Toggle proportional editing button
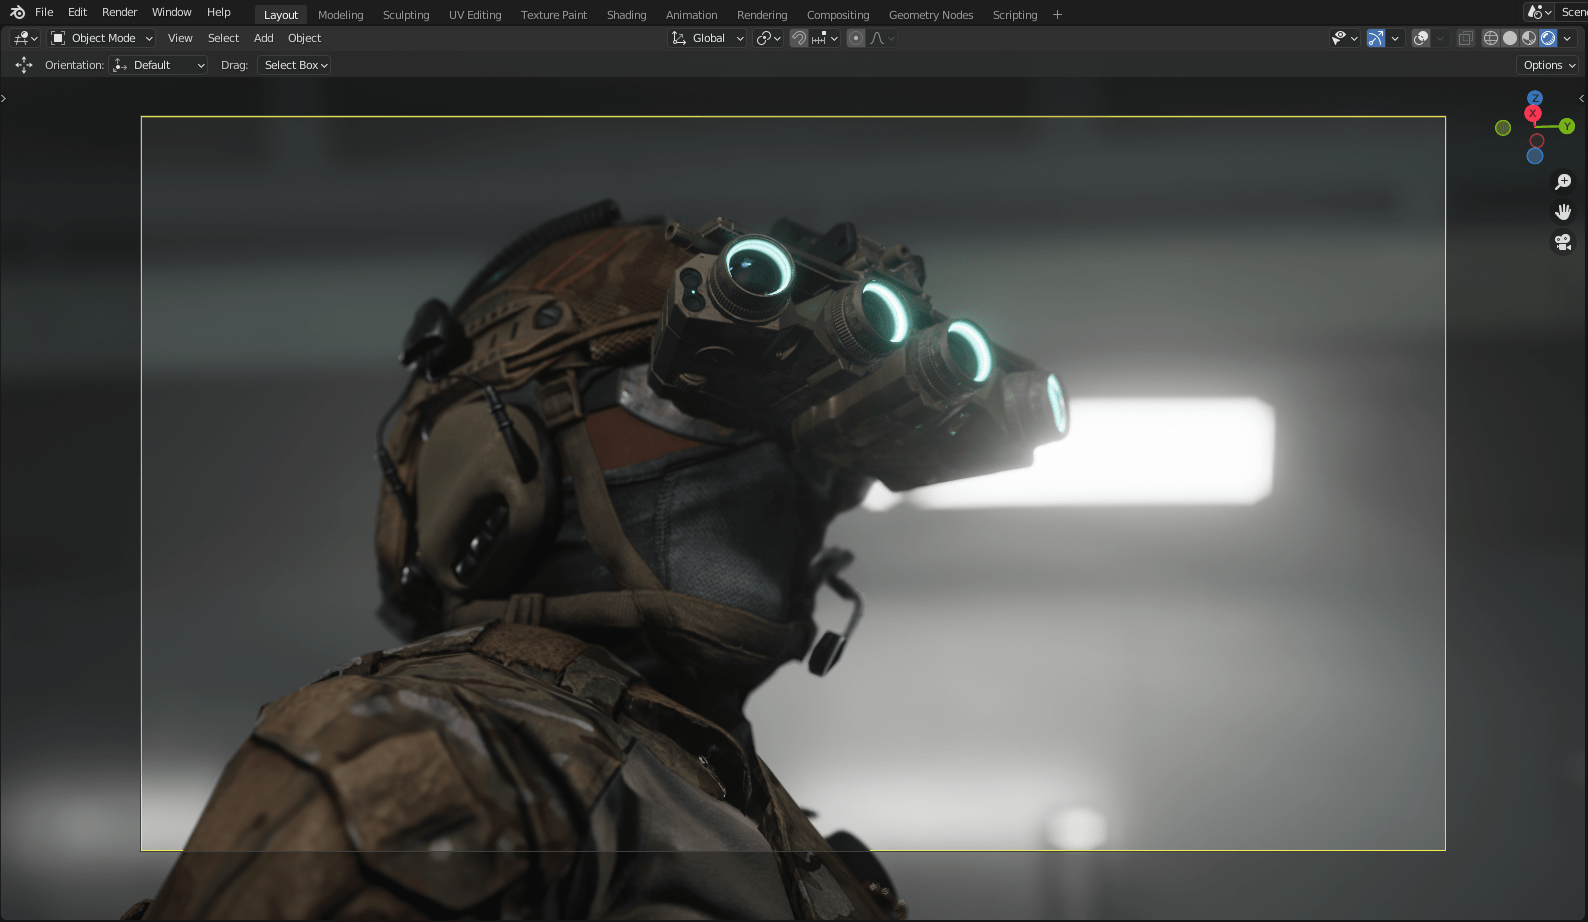This screenshot has width=1588, height=922. [855, 38]
